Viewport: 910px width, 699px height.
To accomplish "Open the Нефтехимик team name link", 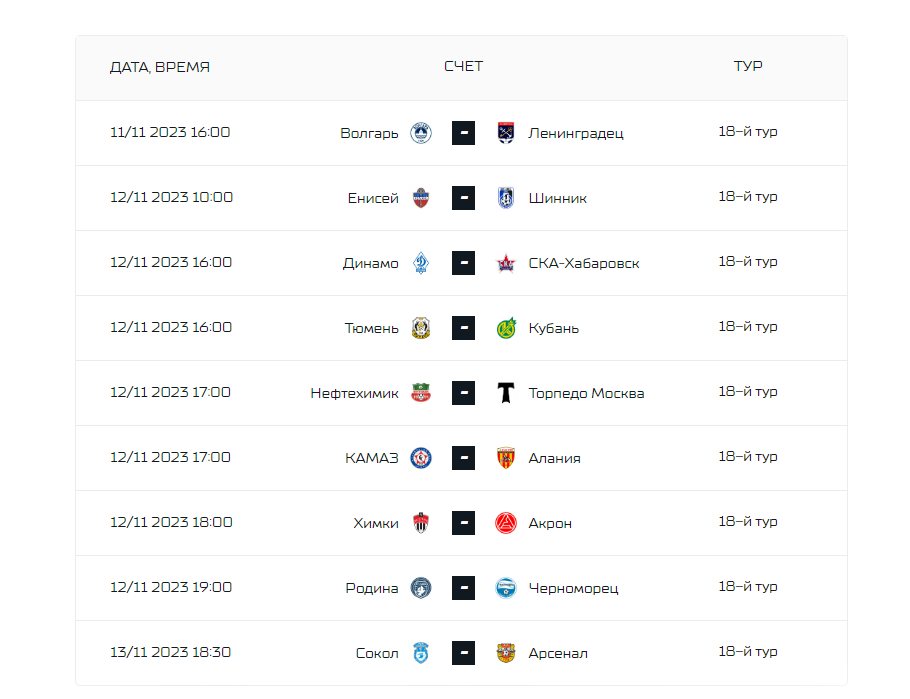I will (x=355, y=394).
